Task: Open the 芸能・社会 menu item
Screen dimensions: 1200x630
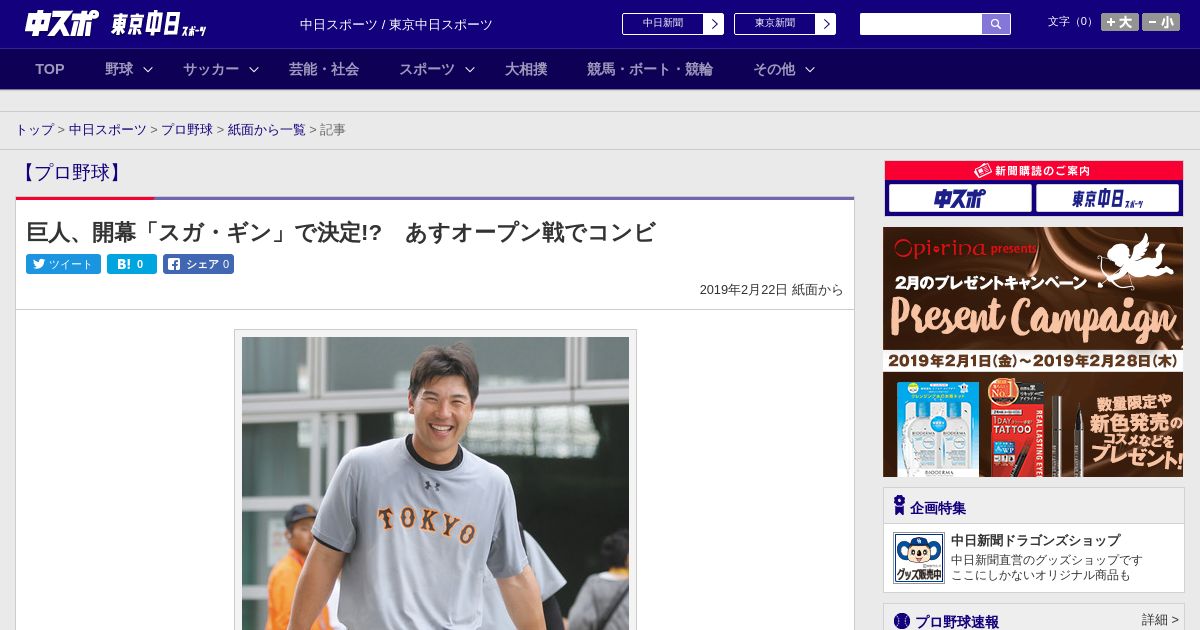Action: click(x=324, y=69)
